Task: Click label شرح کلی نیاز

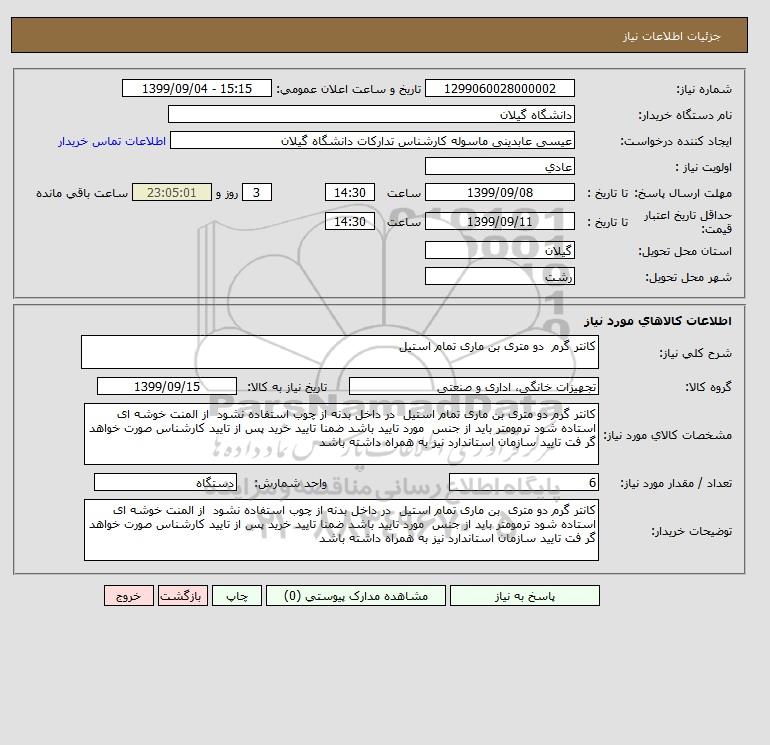Action: (695, 353)
